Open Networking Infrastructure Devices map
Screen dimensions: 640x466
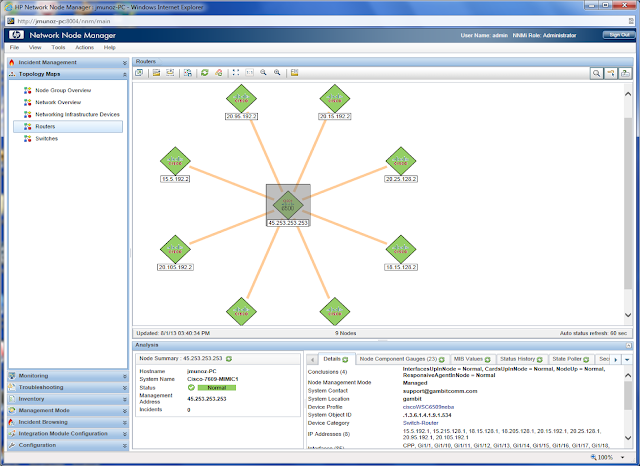pos(77,115)
